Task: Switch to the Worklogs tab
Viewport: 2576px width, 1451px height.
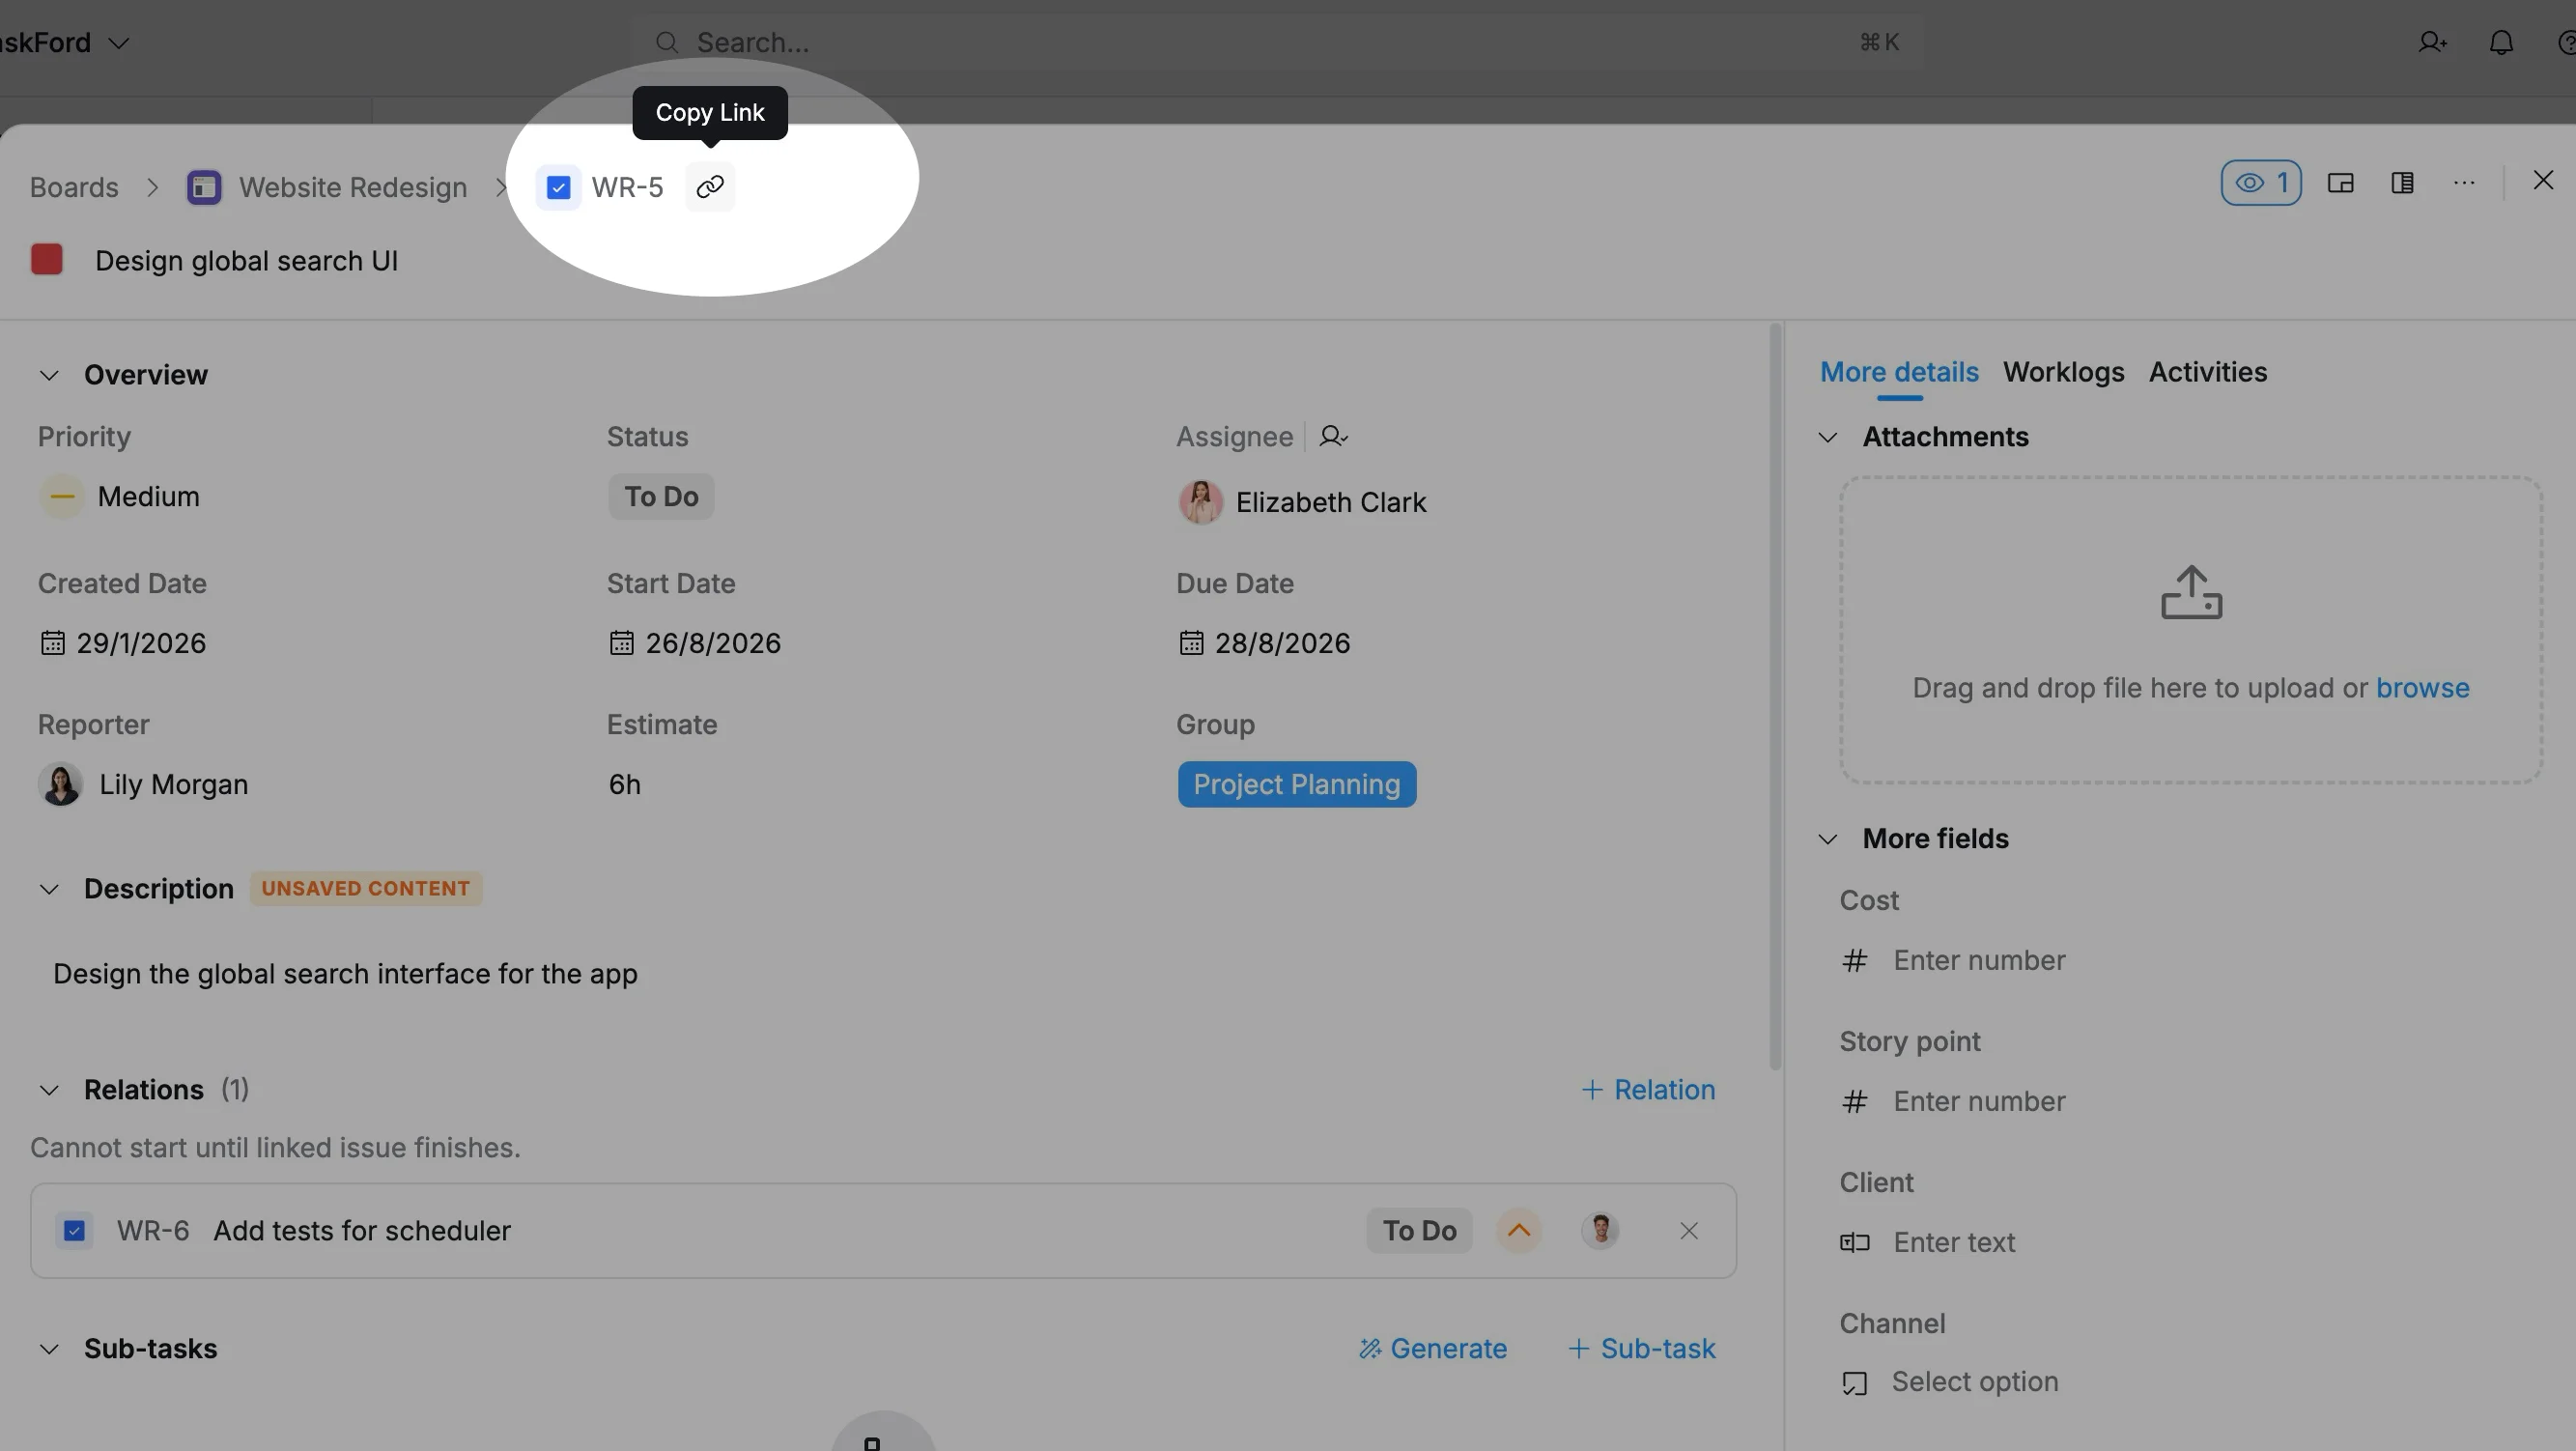Action: coord(2063,371)
